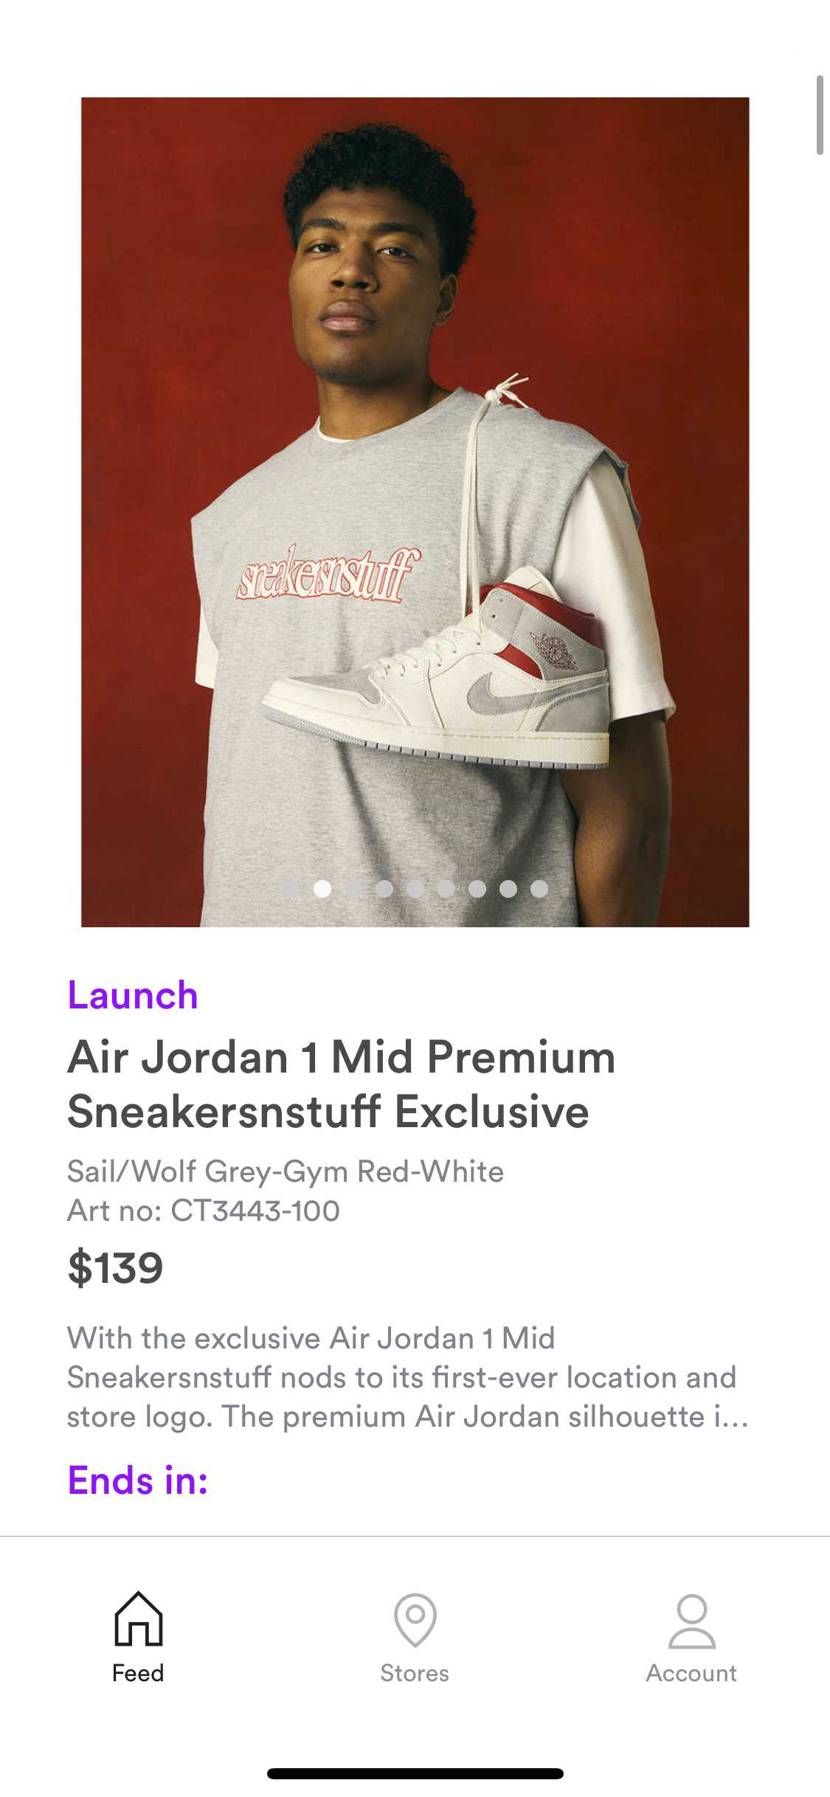Click the Art no CT3443-100 text
This screenshot has width=830, height=1797.
tap(203, 1211)
